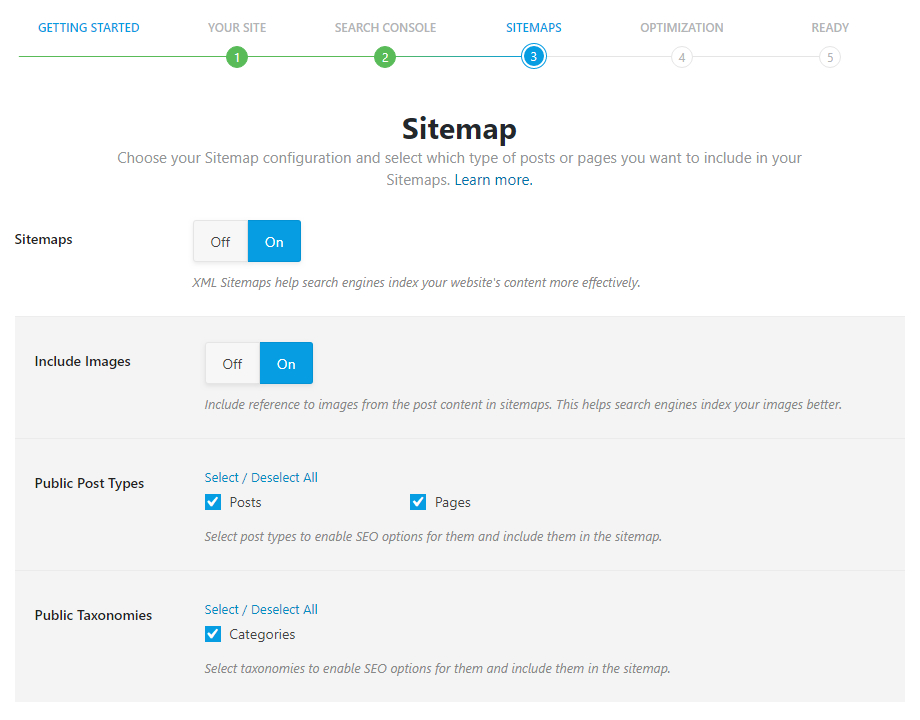Image resolution: width=920 pixels, height=720 pixels.
Task: Click step 5 circle under Ready
Action: click(x=830, y=57)
